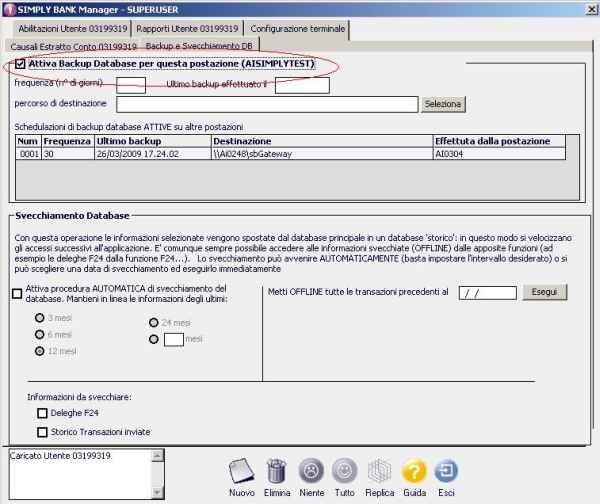Open the Rapporti Utente 03199319 tab
Screen dimensions: 600x504
[187, 29]
